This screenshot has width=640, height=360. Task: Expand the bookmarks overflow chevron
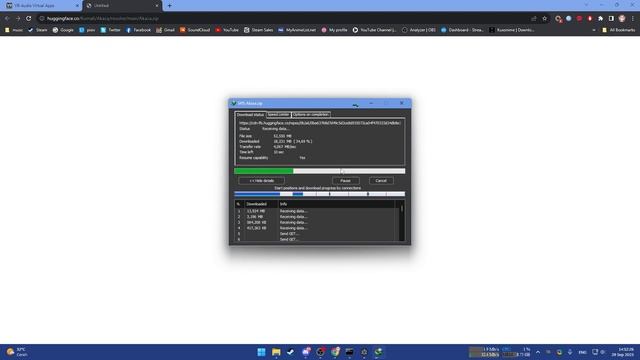click(593, 30)
